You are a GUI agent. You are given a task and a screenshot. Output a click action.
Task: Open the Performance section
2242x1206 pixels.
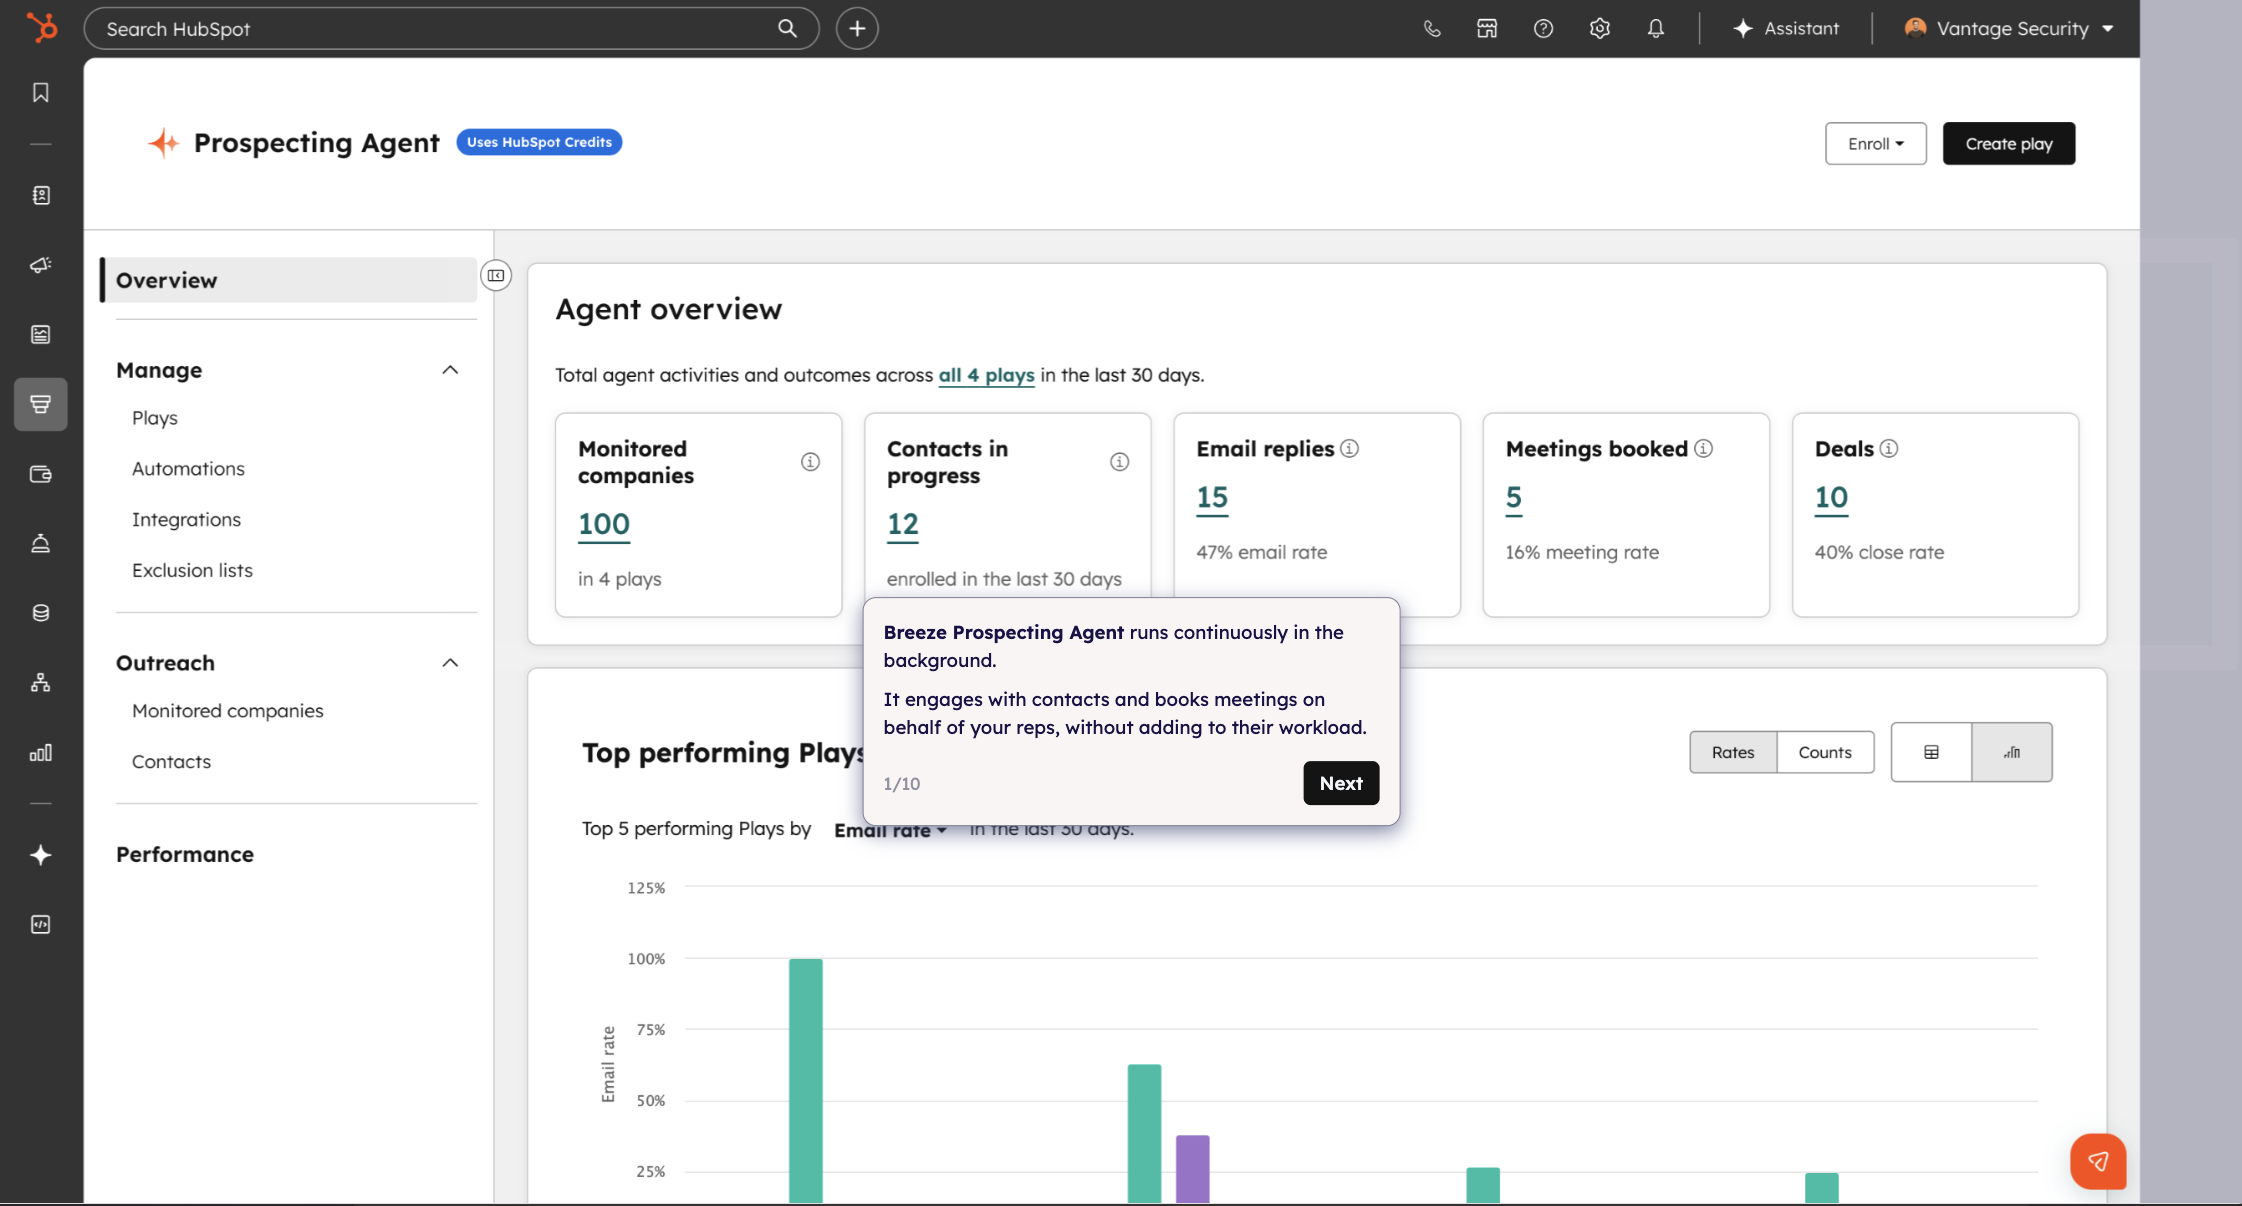(x=185, y=854)
